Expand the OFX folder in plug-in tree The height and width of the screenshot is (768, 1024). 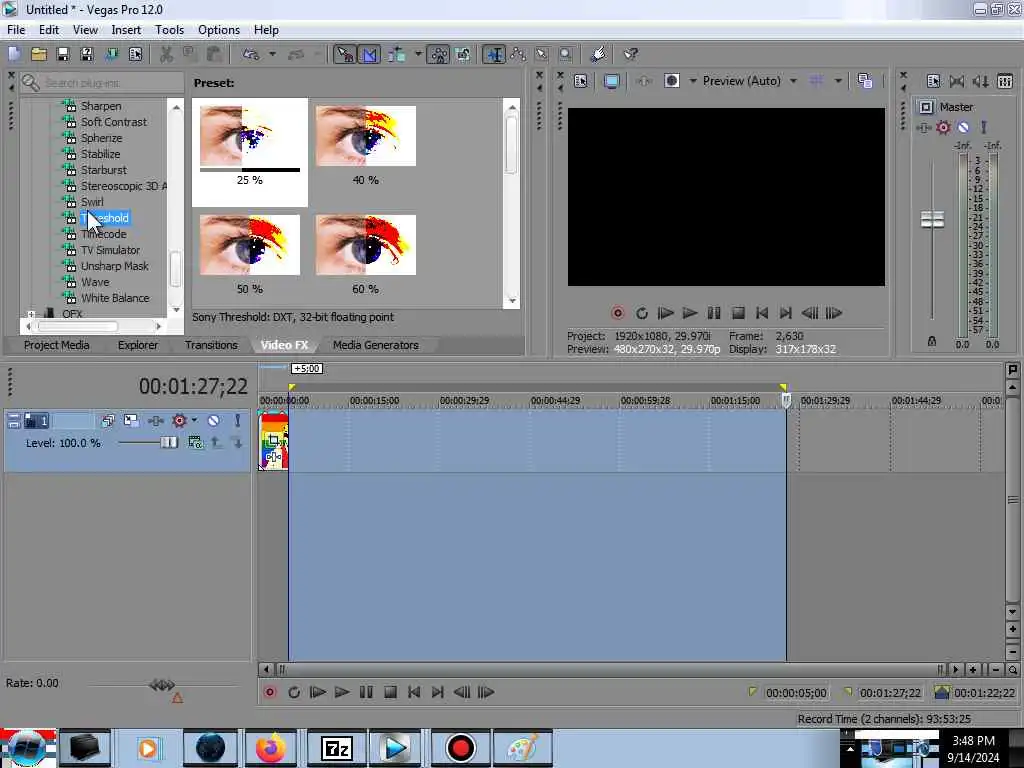click(x=31, y=314)
